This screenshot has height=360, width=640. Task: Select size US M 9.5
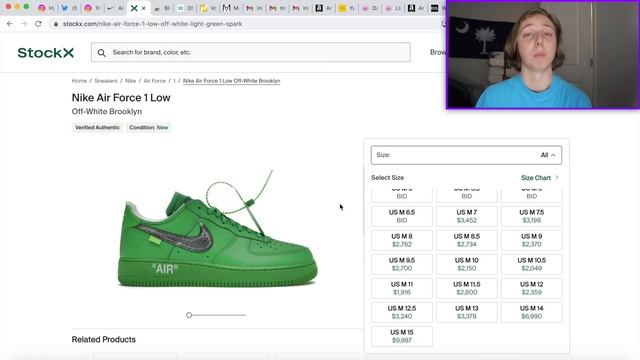click(x=402, y=264)
